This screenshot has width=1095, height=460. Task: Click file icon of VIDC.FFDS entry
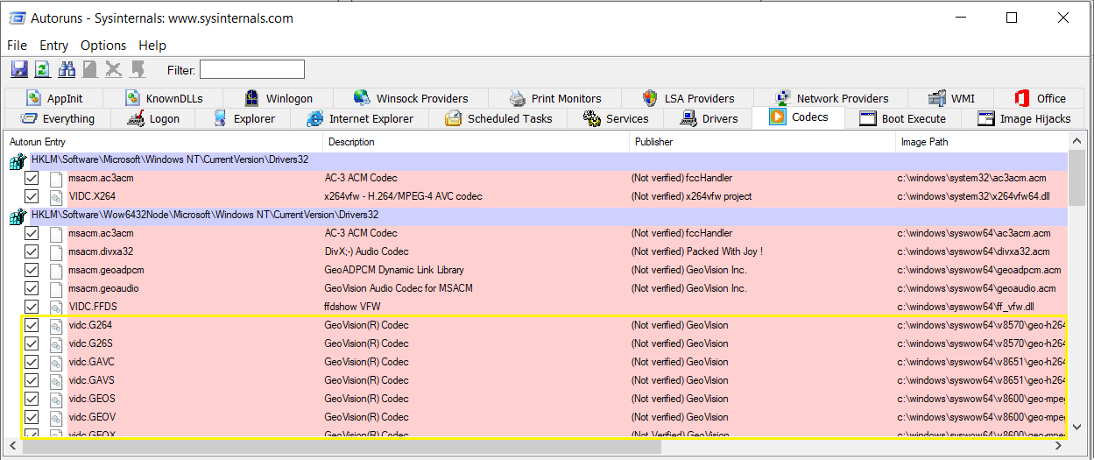(x=56, y=306)
